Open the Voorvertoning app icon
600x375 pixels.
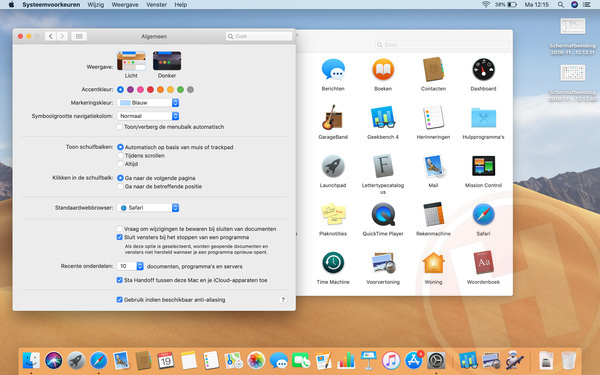pos(383,263)
